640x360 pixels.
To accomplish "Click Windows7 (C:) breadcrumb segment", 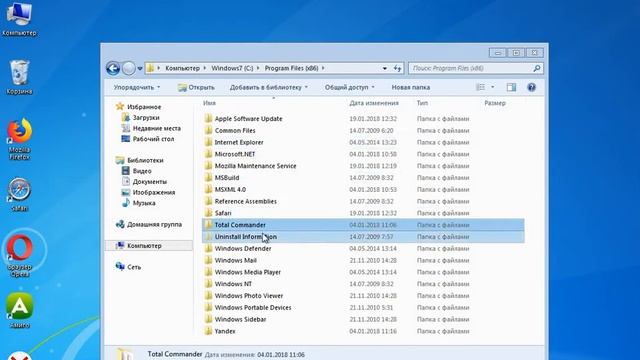I will coord(232,68).
